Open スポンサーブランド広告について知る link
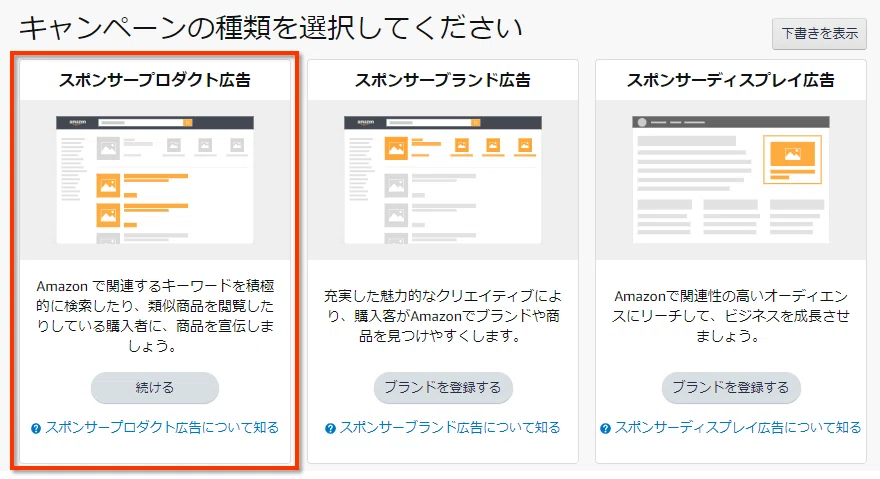Image resolution: width=880 pixels, height=479 pixels. (450, 428)
